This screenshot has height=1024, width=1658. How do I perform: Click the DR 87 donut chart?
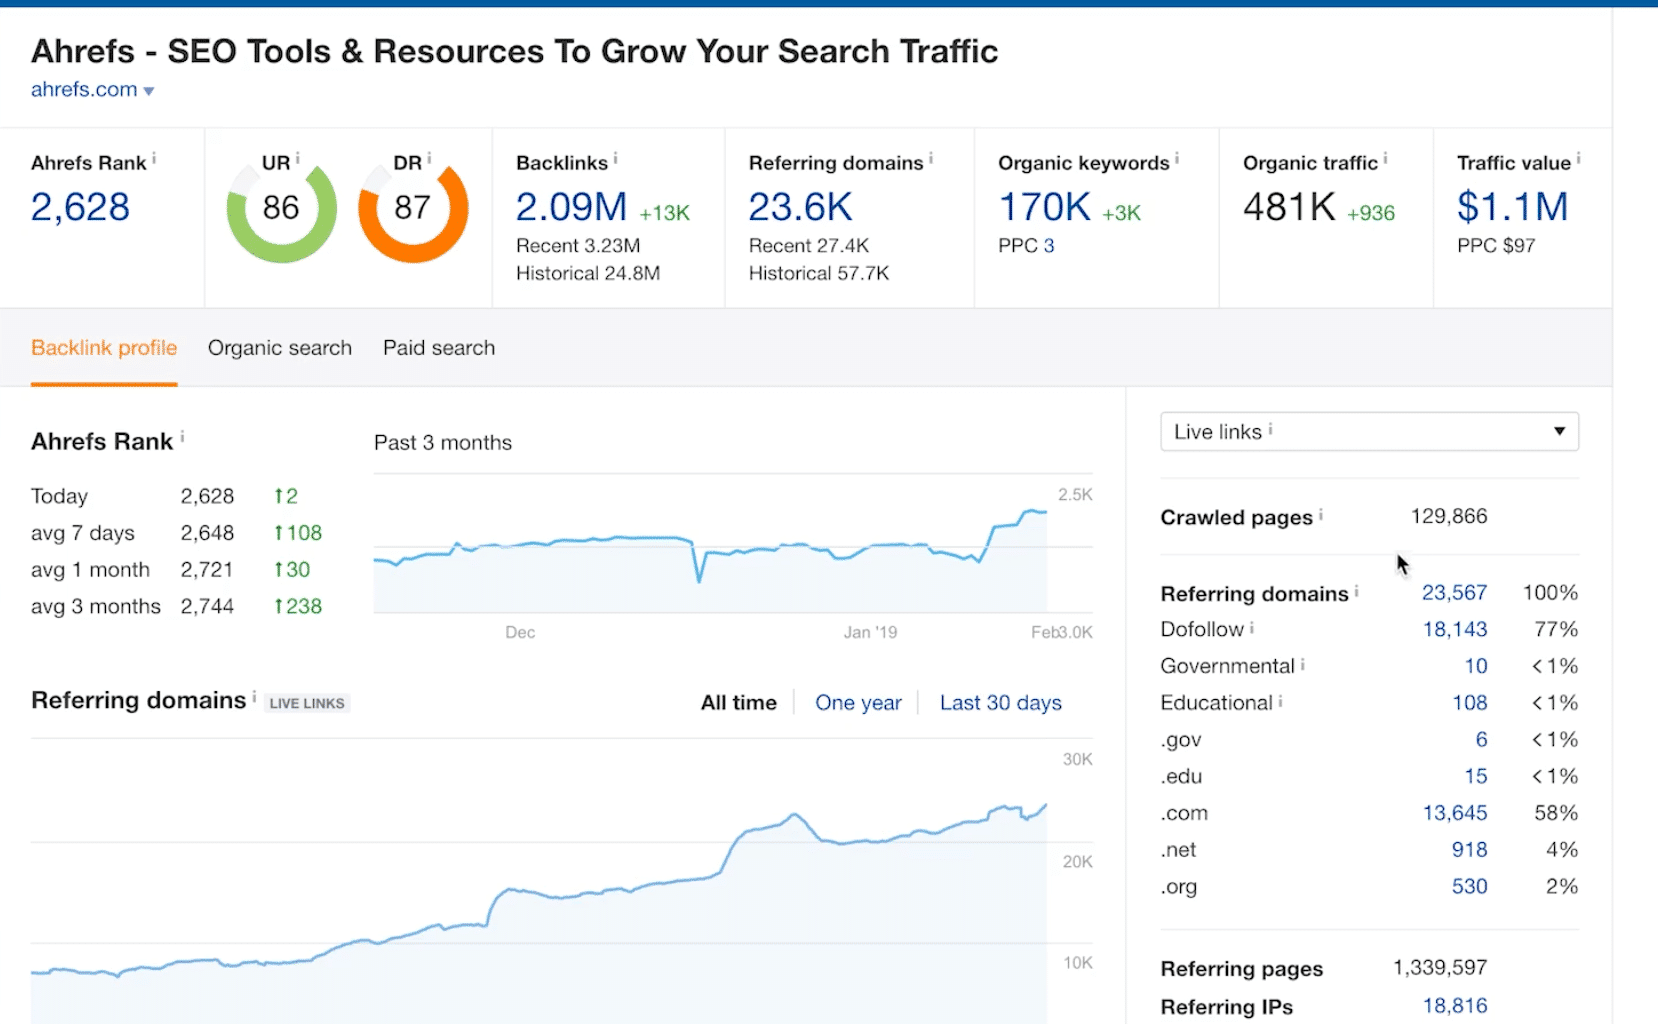413,209
